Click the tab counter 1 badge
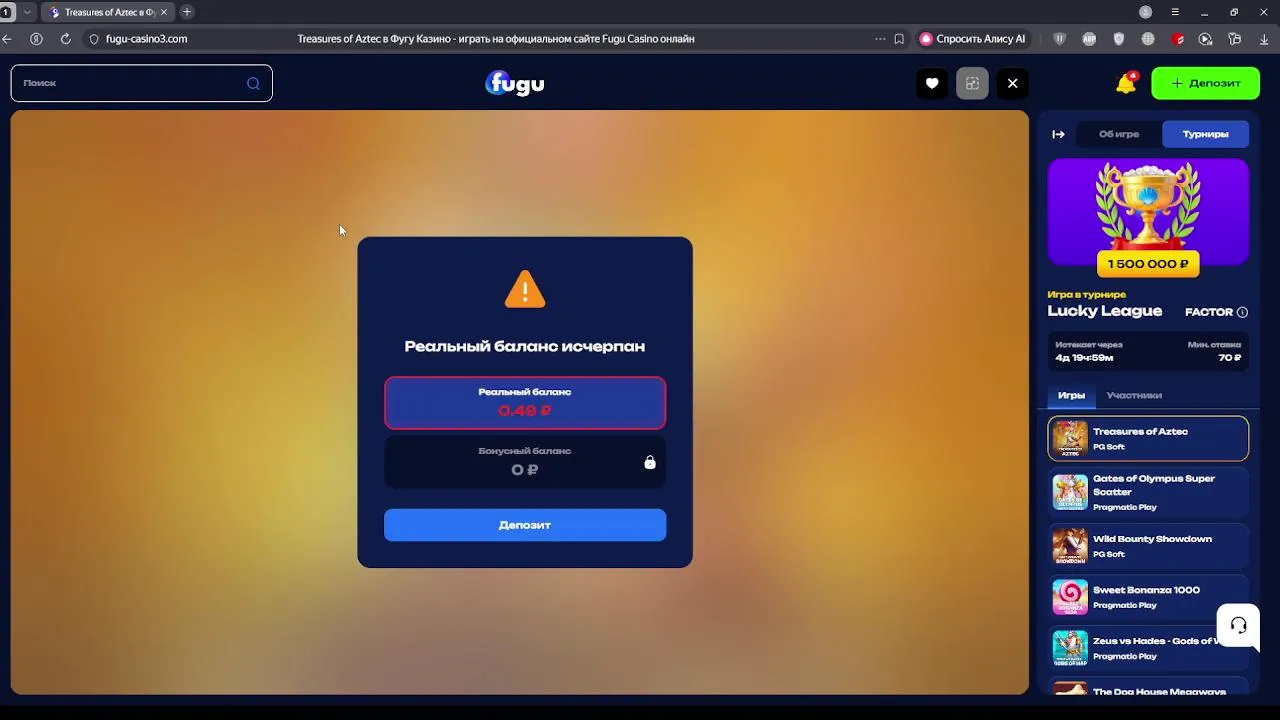1280x720 pixels. [7, 12]
